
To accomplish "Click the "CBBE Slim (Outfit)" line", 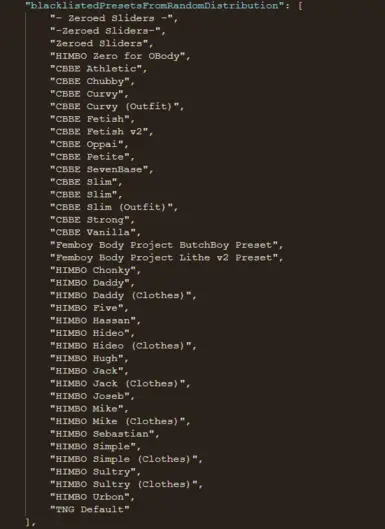I will [x=114, y=207].
